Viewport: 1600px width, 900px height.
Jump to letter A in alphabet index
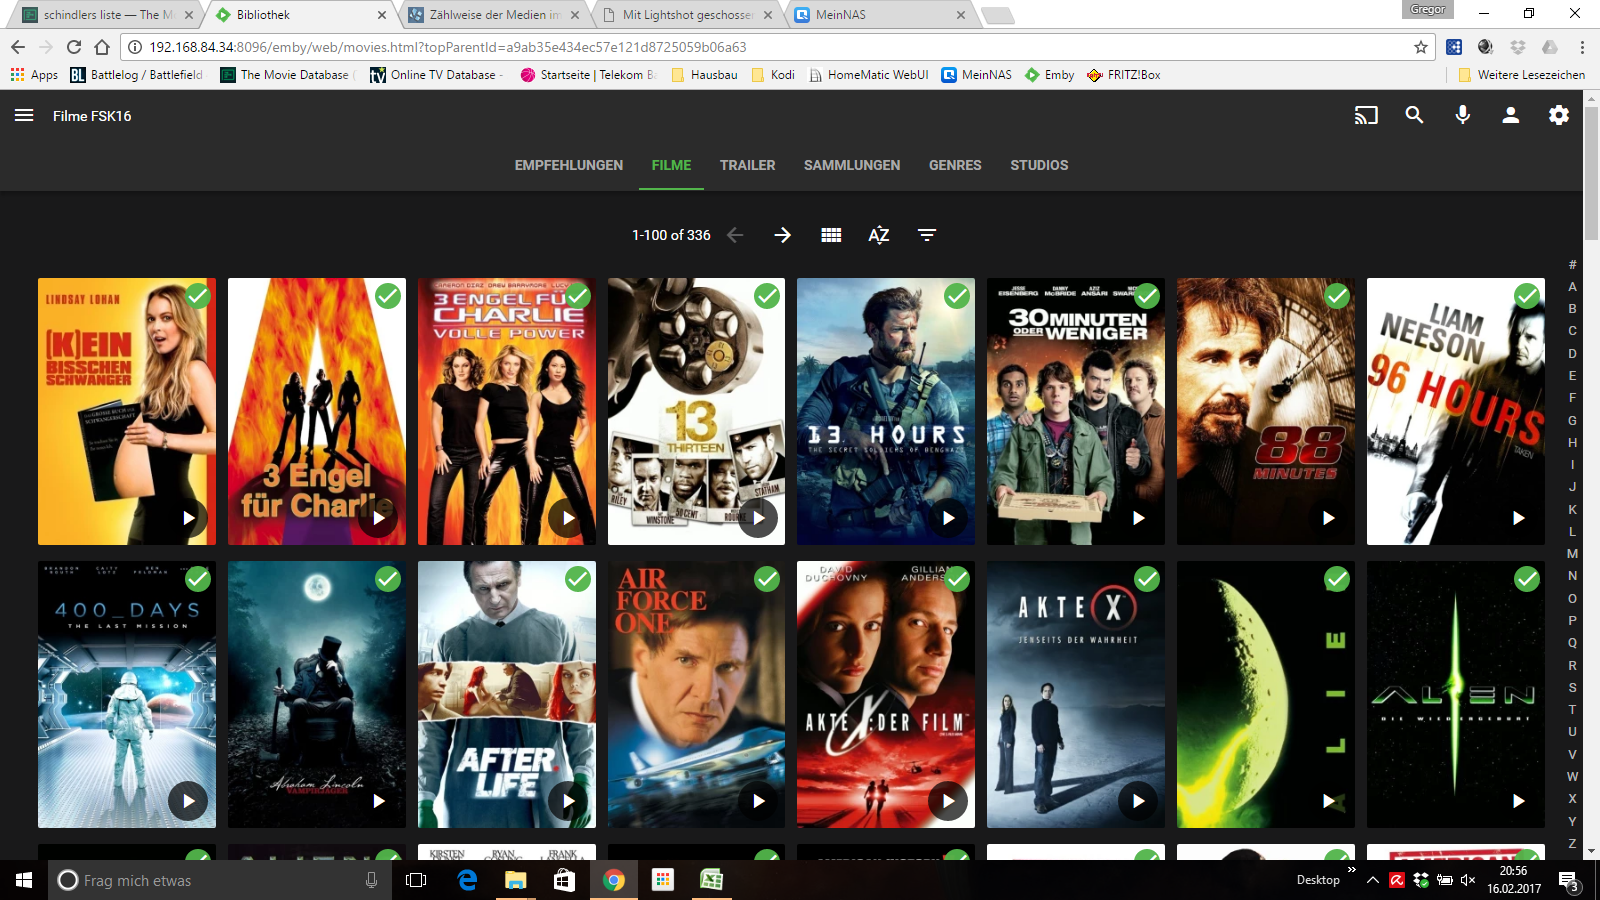[1572, 287]
